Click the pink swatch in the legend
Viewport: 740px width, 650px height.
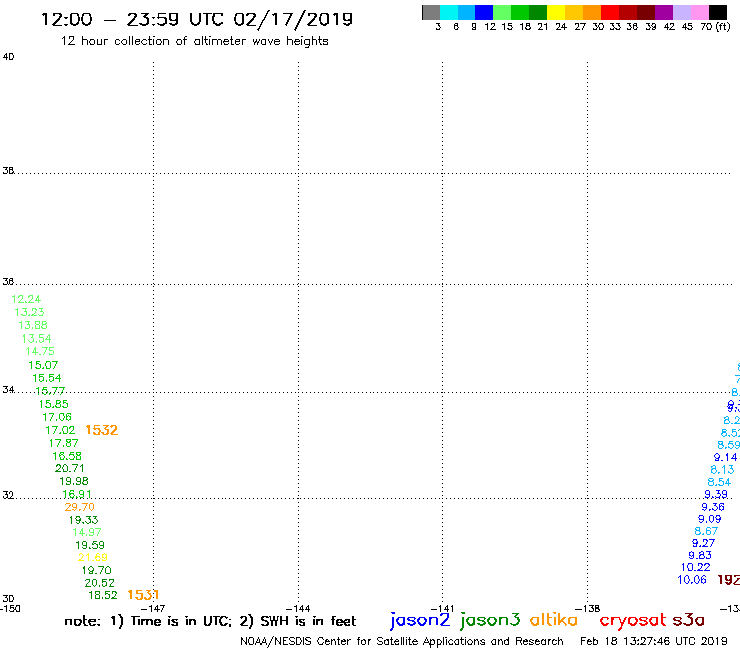click(699, 12)
